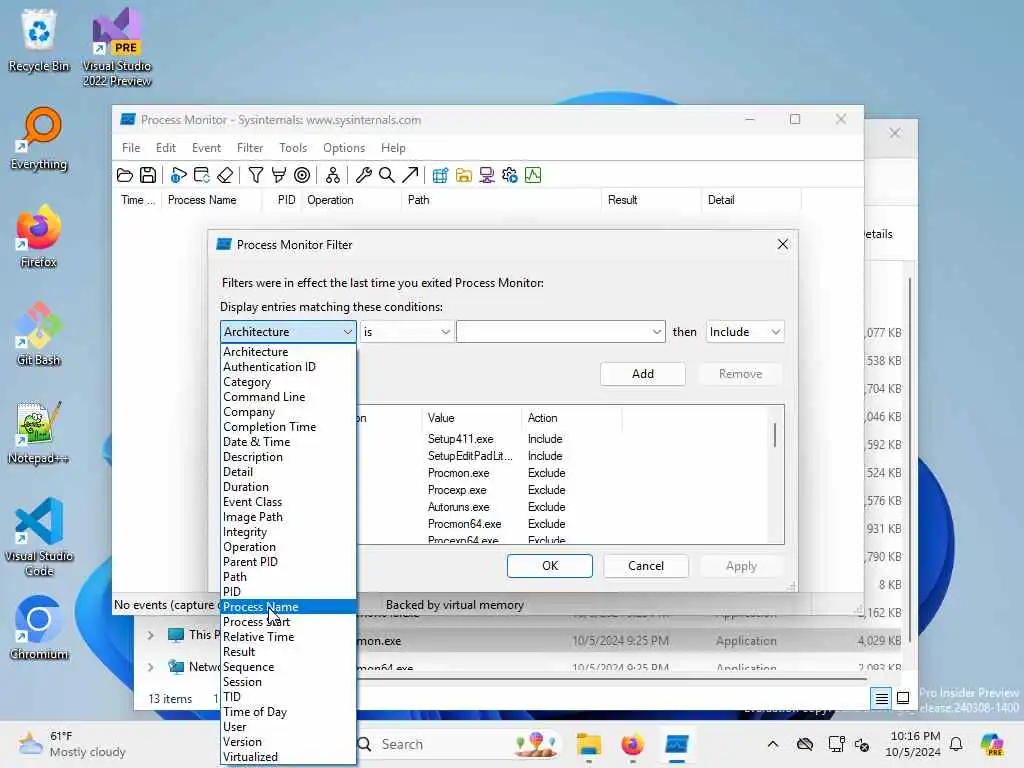Click the Open file toolbar icon
The width and height of the screenshot is (1024, 768).
coord(125,175)
